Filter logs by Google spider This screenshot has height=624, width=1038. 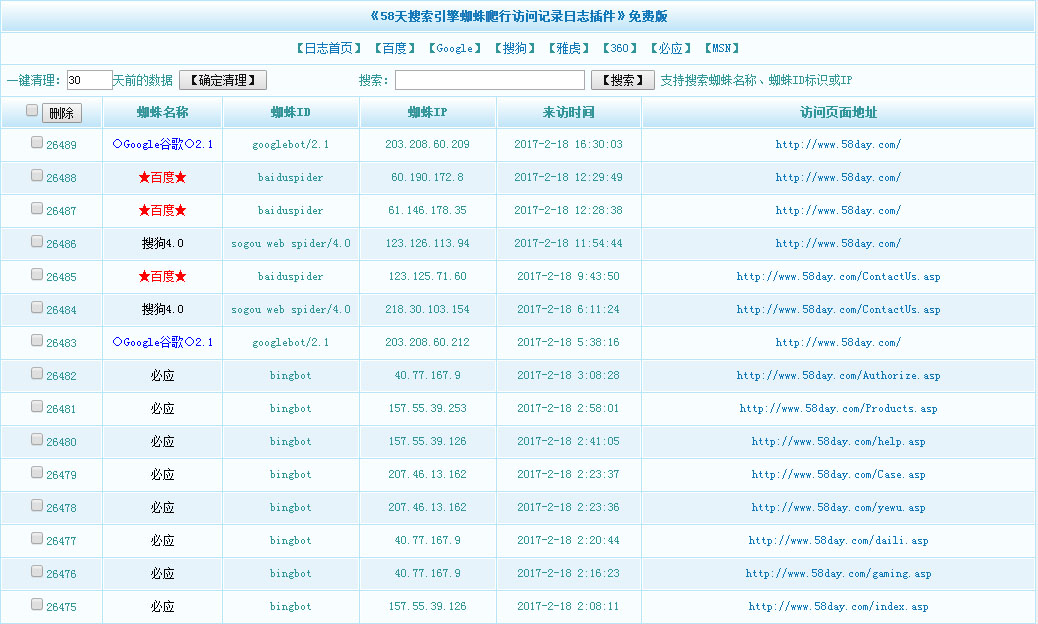[x=455, y=48]
